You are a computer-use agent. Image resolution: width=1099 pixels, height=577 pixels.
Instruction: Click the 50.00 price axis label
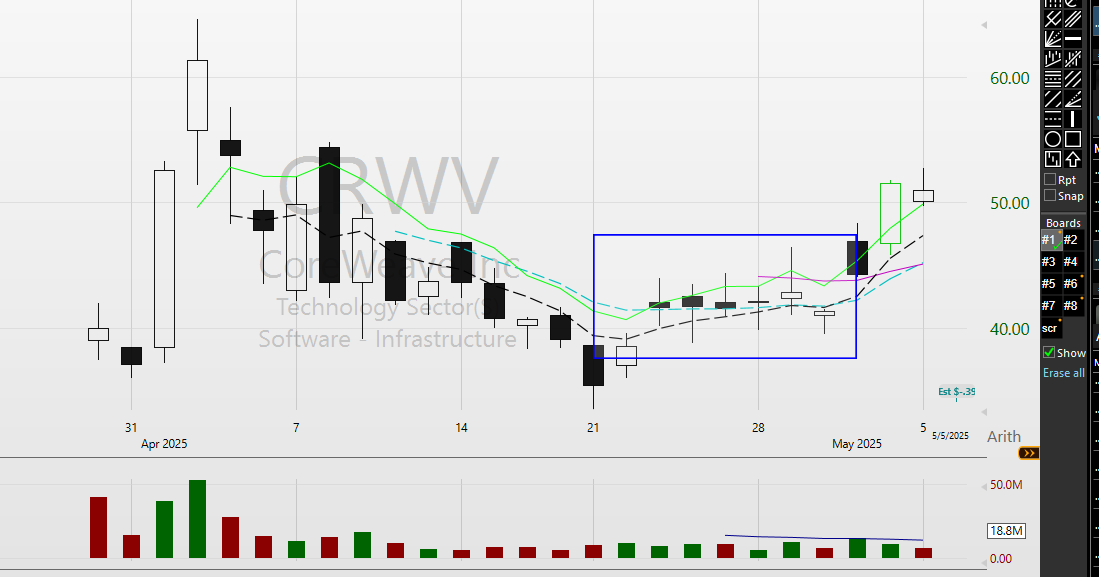click(1009, 203)
